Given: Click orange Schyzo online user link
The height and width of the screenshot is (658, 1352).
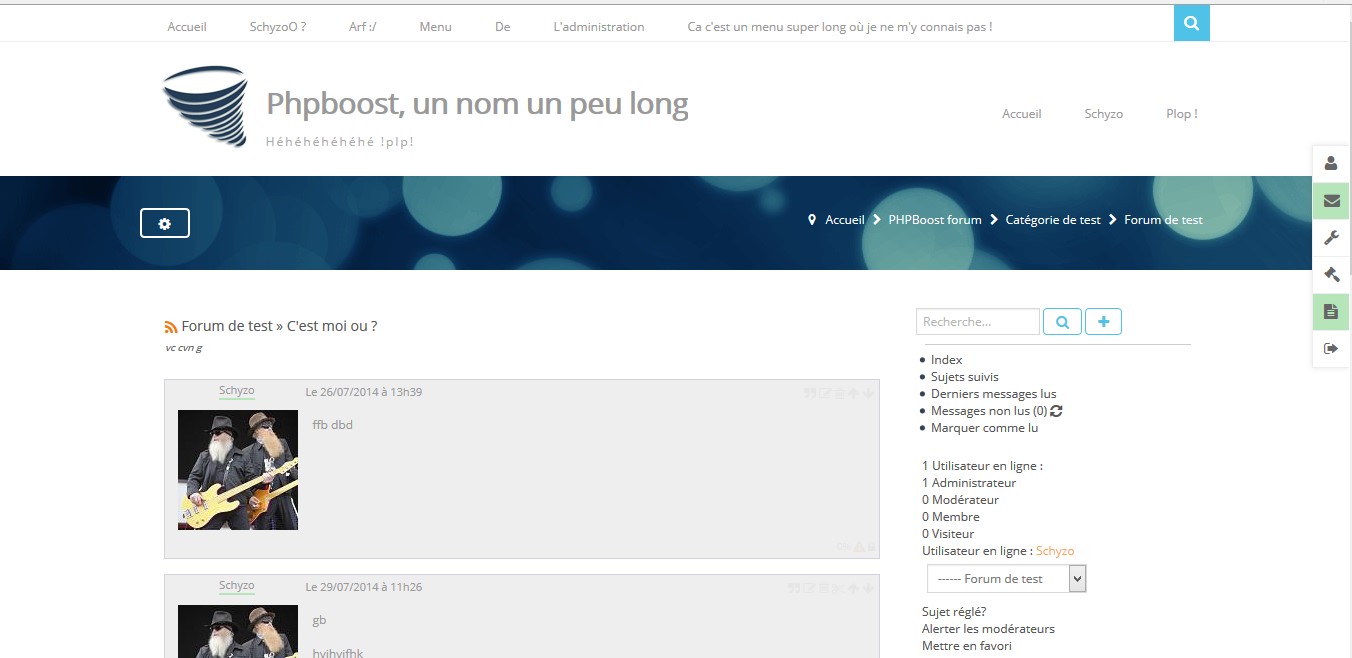Looking at the screenshot, I should [1055, 551].
